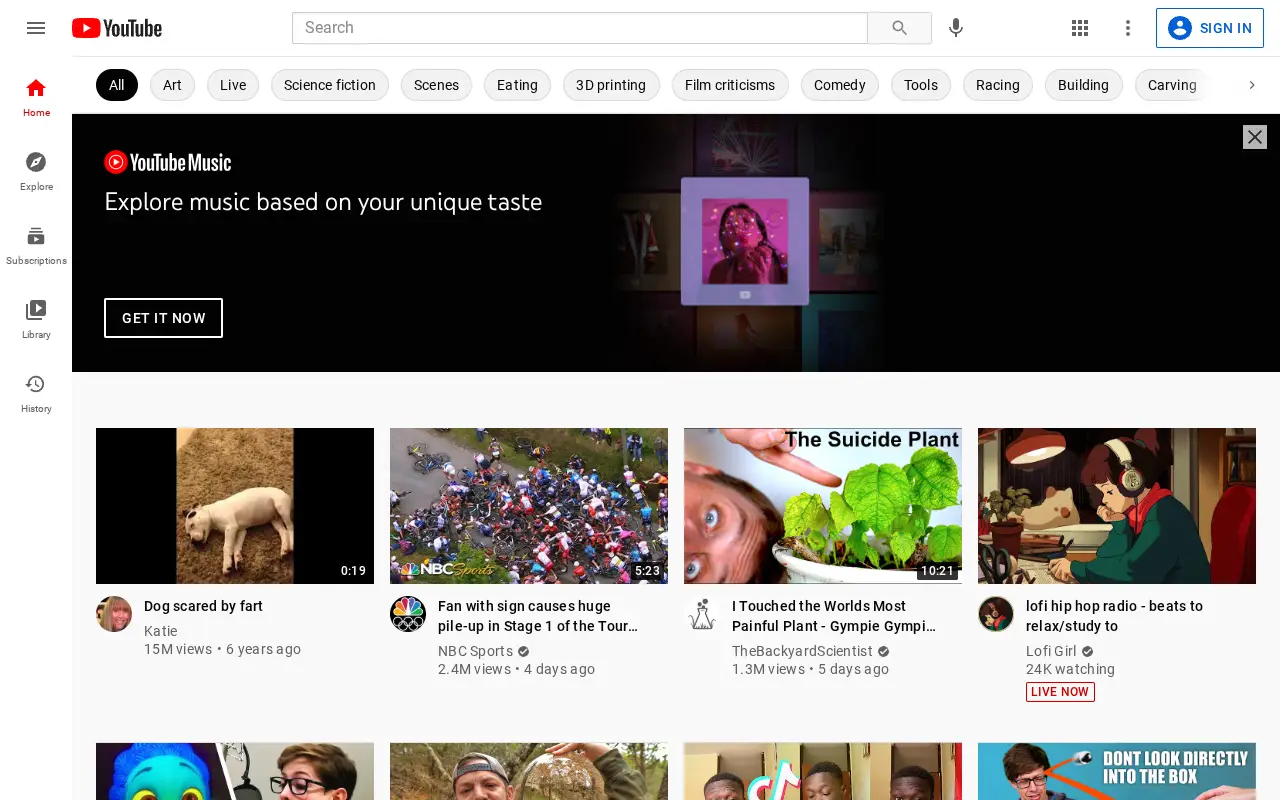Viewport: 1280px width, 800px height.
Task: Focus the Search input field
Action: (x=580, y=28)
